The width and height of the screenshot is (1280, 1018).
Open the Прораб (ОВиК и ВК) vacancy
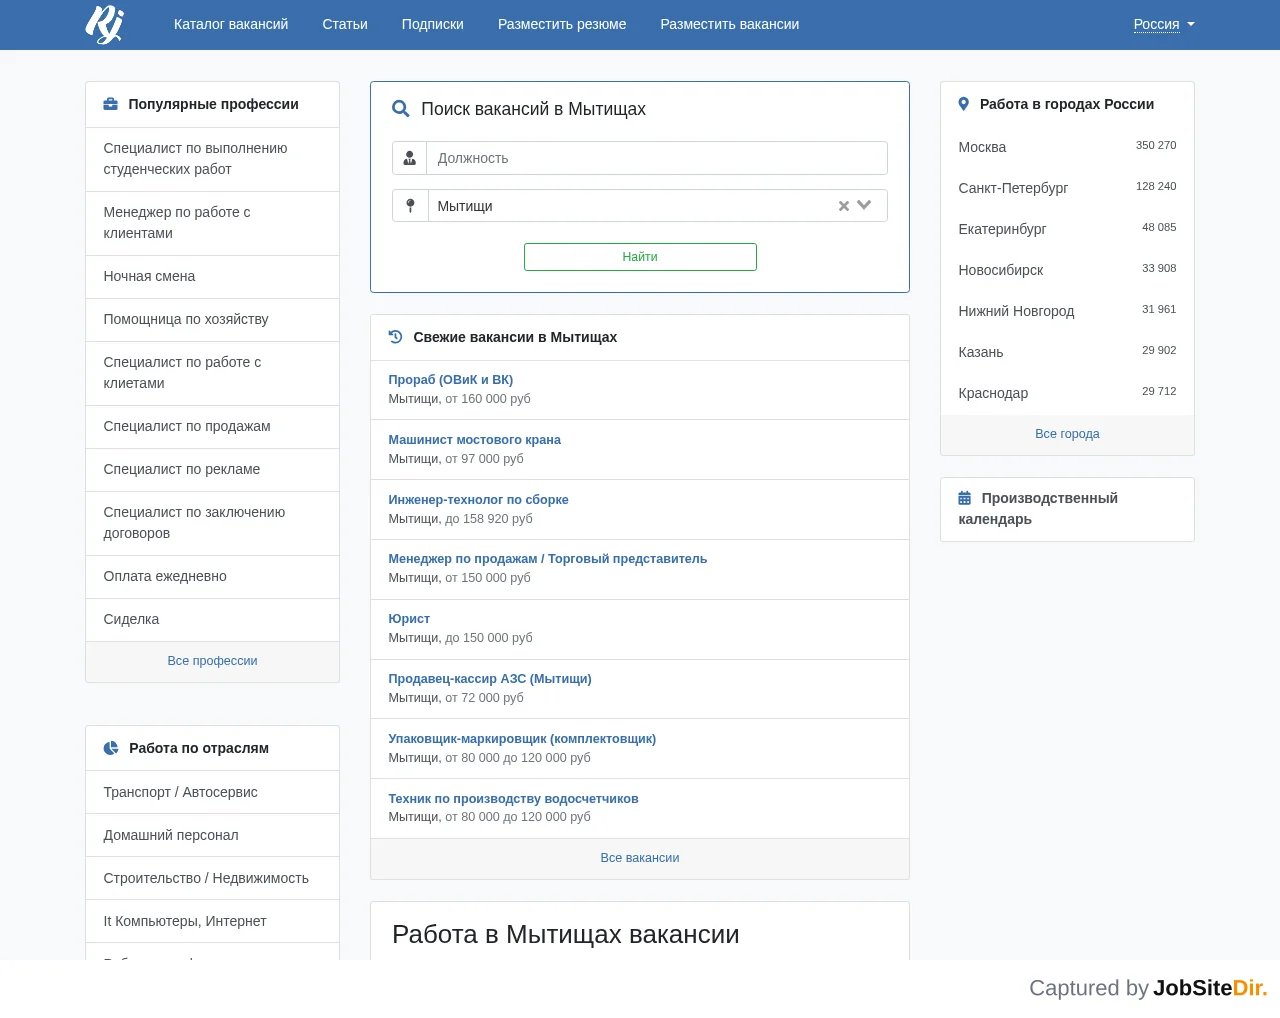click(x=451, y=380)
